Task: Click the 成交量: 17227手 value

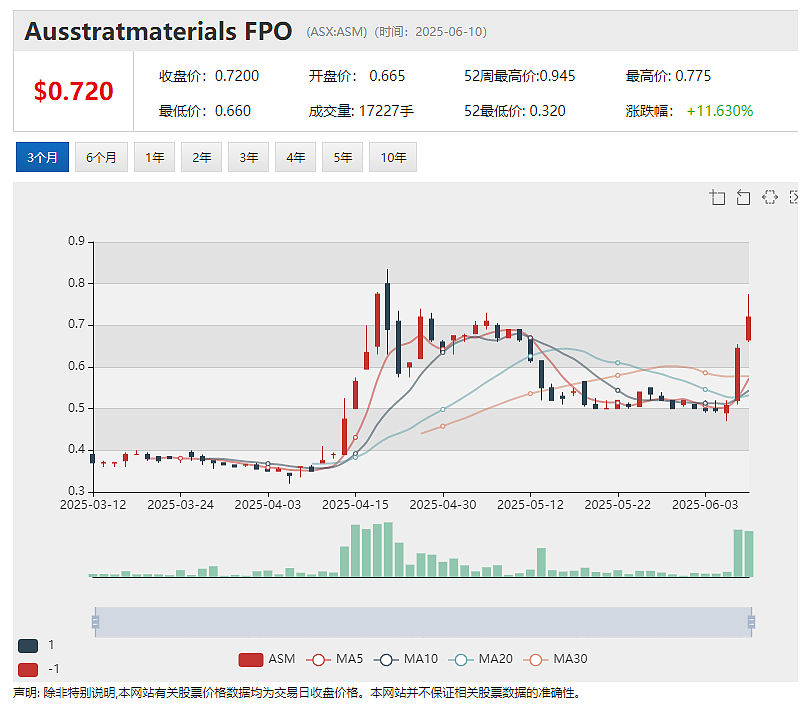Action: [361, 111]
